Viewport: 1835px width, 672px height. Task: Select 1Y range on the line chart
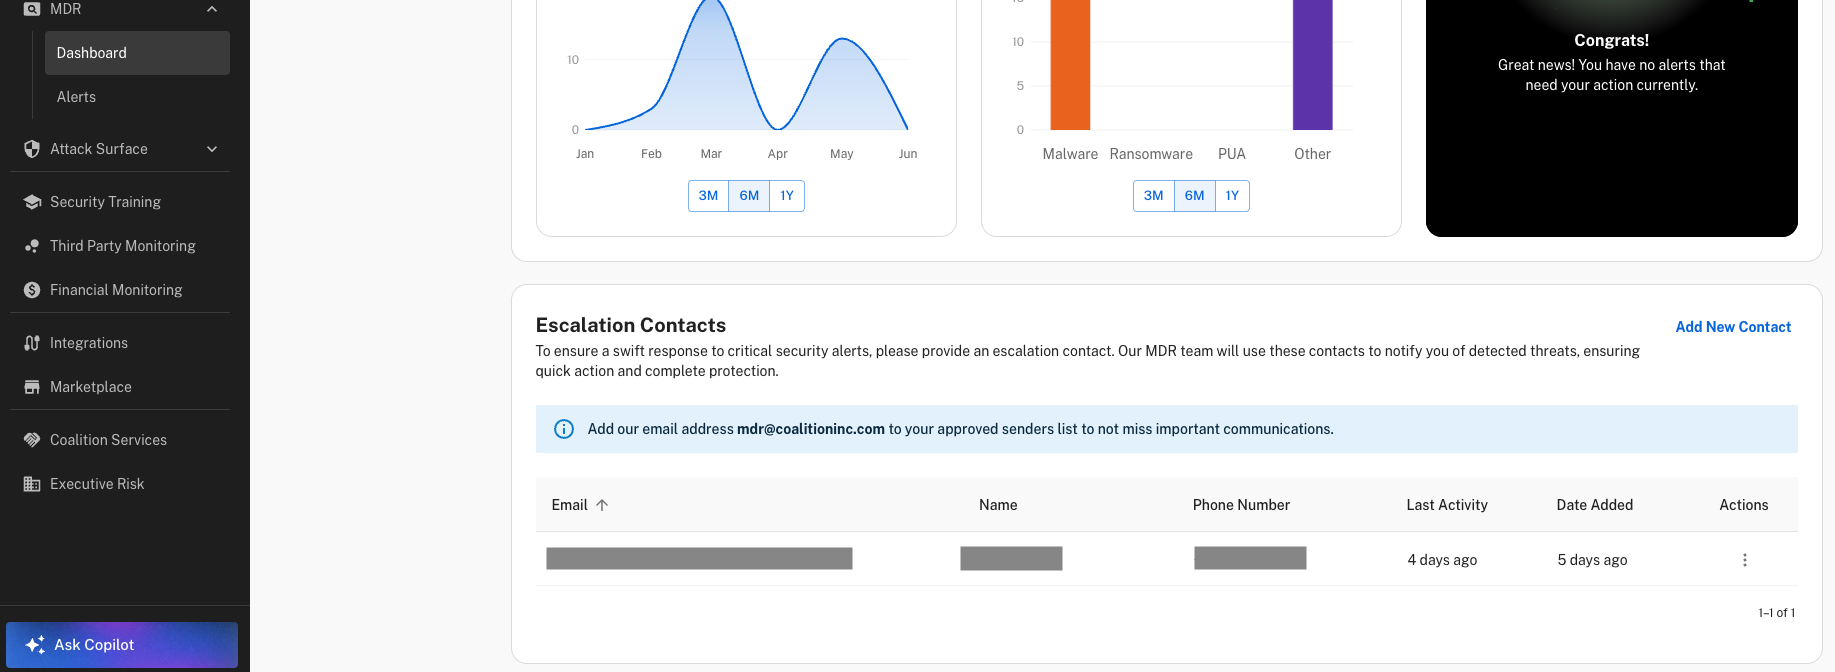click(787, 196)
